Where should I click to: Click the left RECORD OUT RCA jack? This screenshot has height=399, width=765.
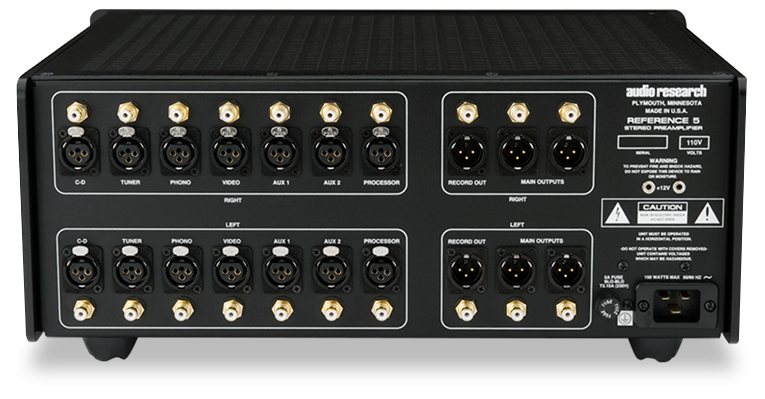click(x=466, y=310)
